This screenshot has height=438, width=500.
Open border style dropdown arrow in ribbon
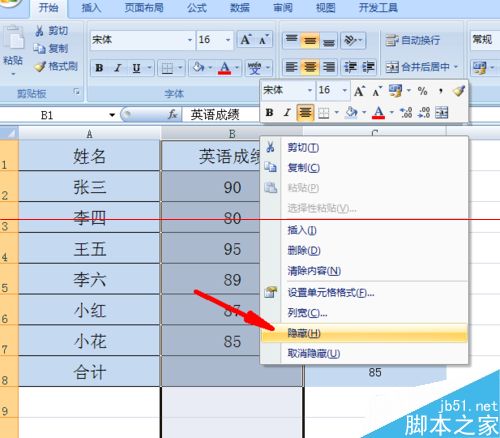180,68
